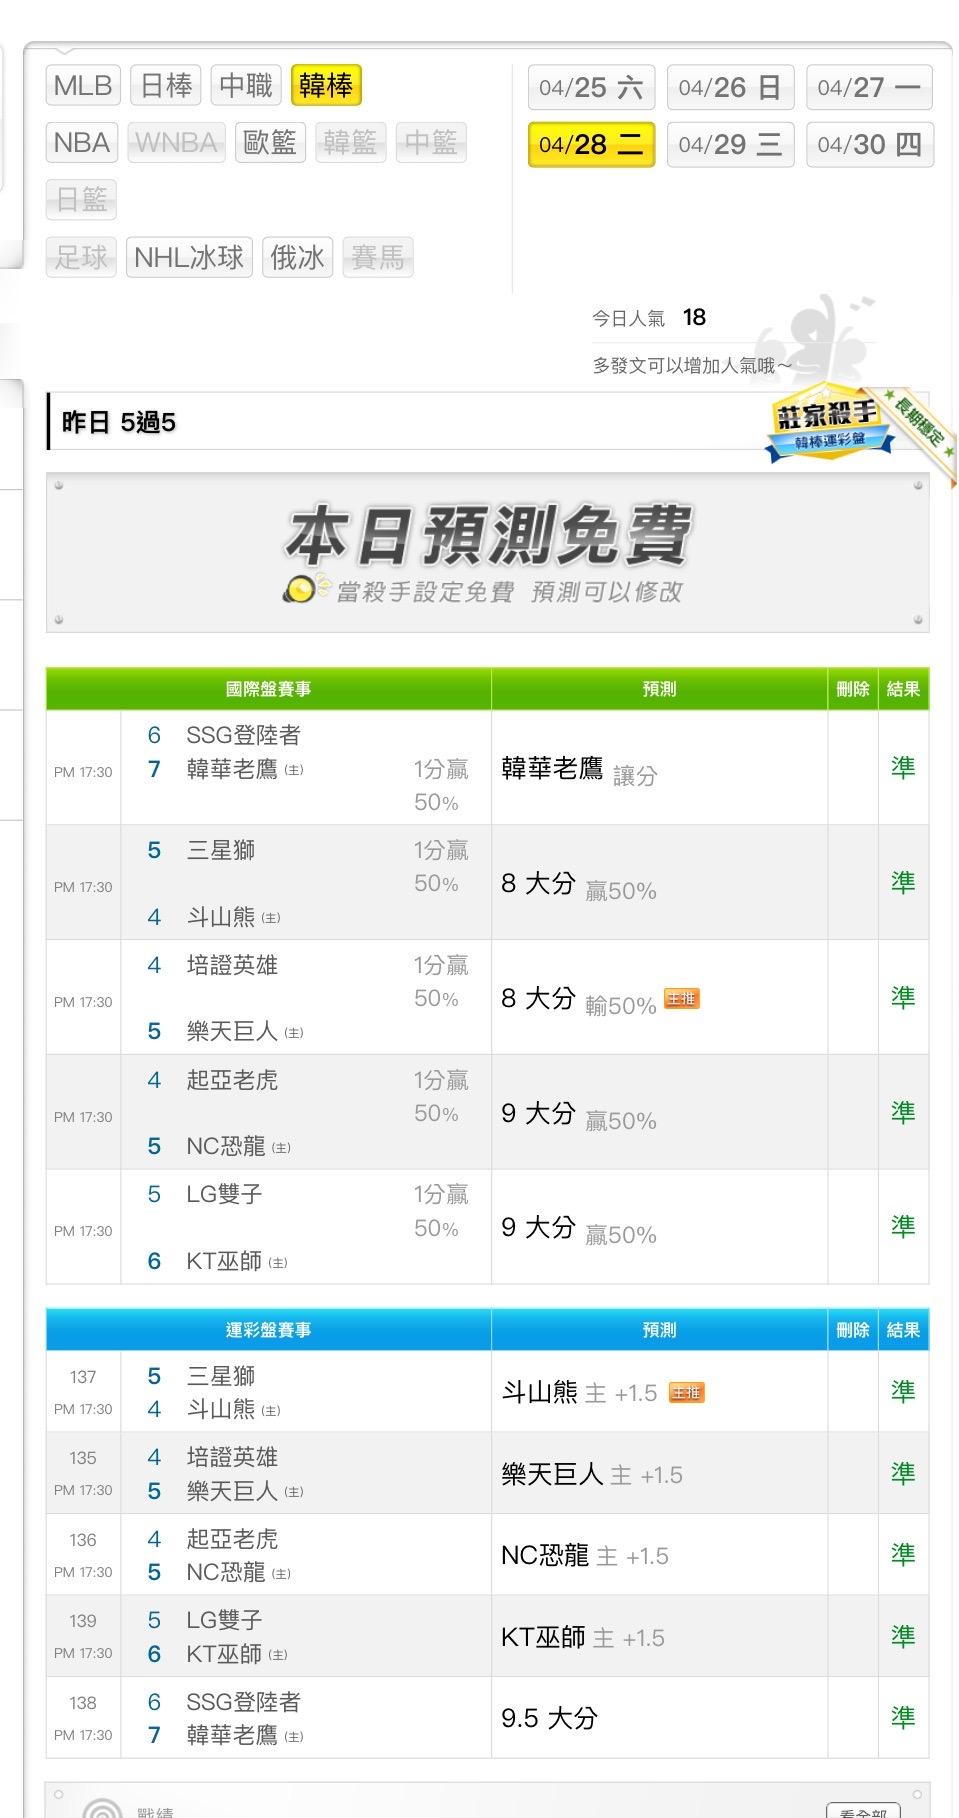Viewport: 959px width, 1818px height.
Task: Click the 運彩盤賽事 table header
Action: coord(268,1330)
